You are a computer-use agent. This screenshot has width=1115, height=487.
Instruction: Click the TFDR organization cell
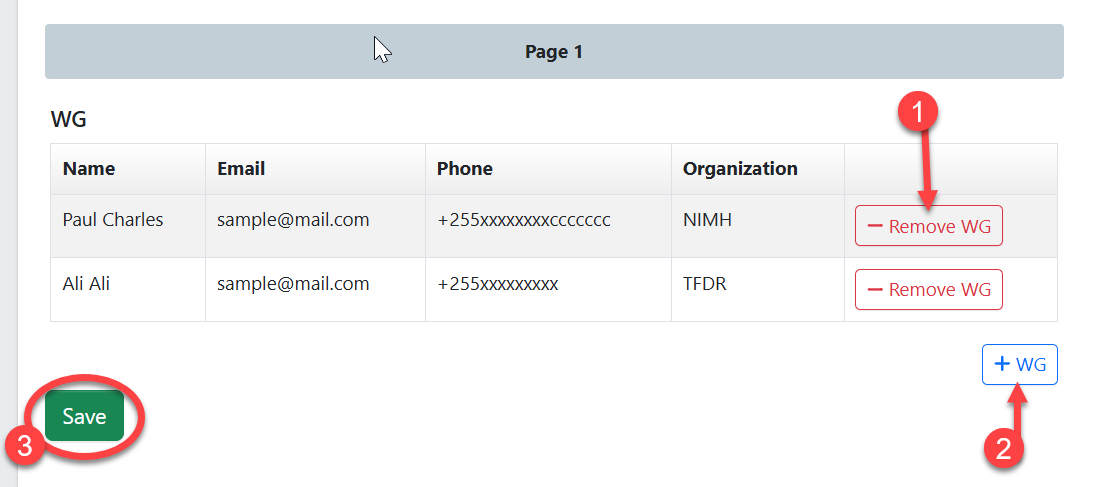pyautogui.click(x=705, y=284)
